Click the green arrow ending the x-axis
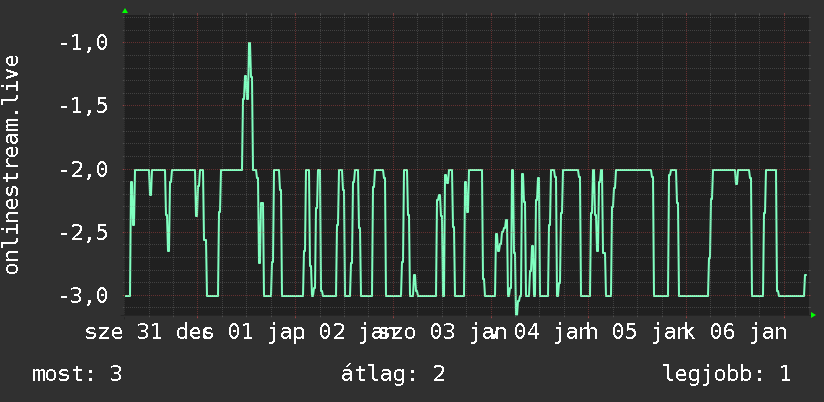 coord(813,315)
